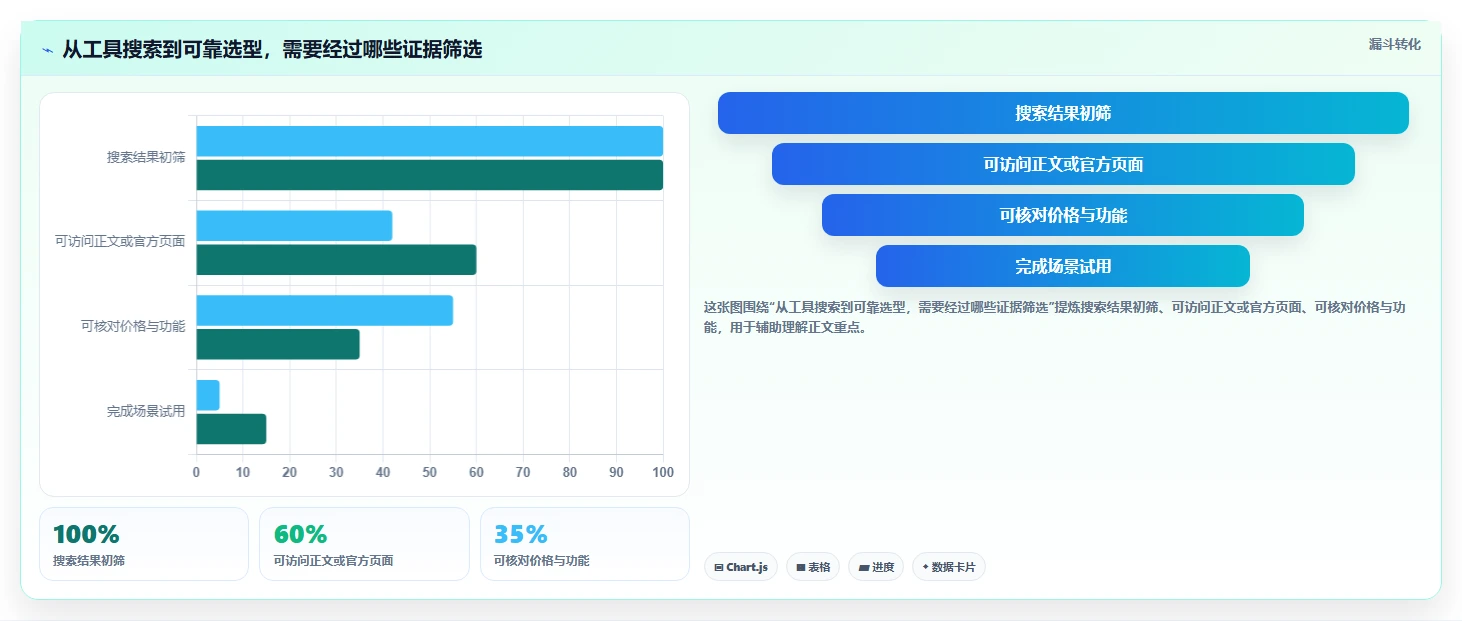Click the dark green bar for 可访问正文或官方页面

click(x=336, y=260)
